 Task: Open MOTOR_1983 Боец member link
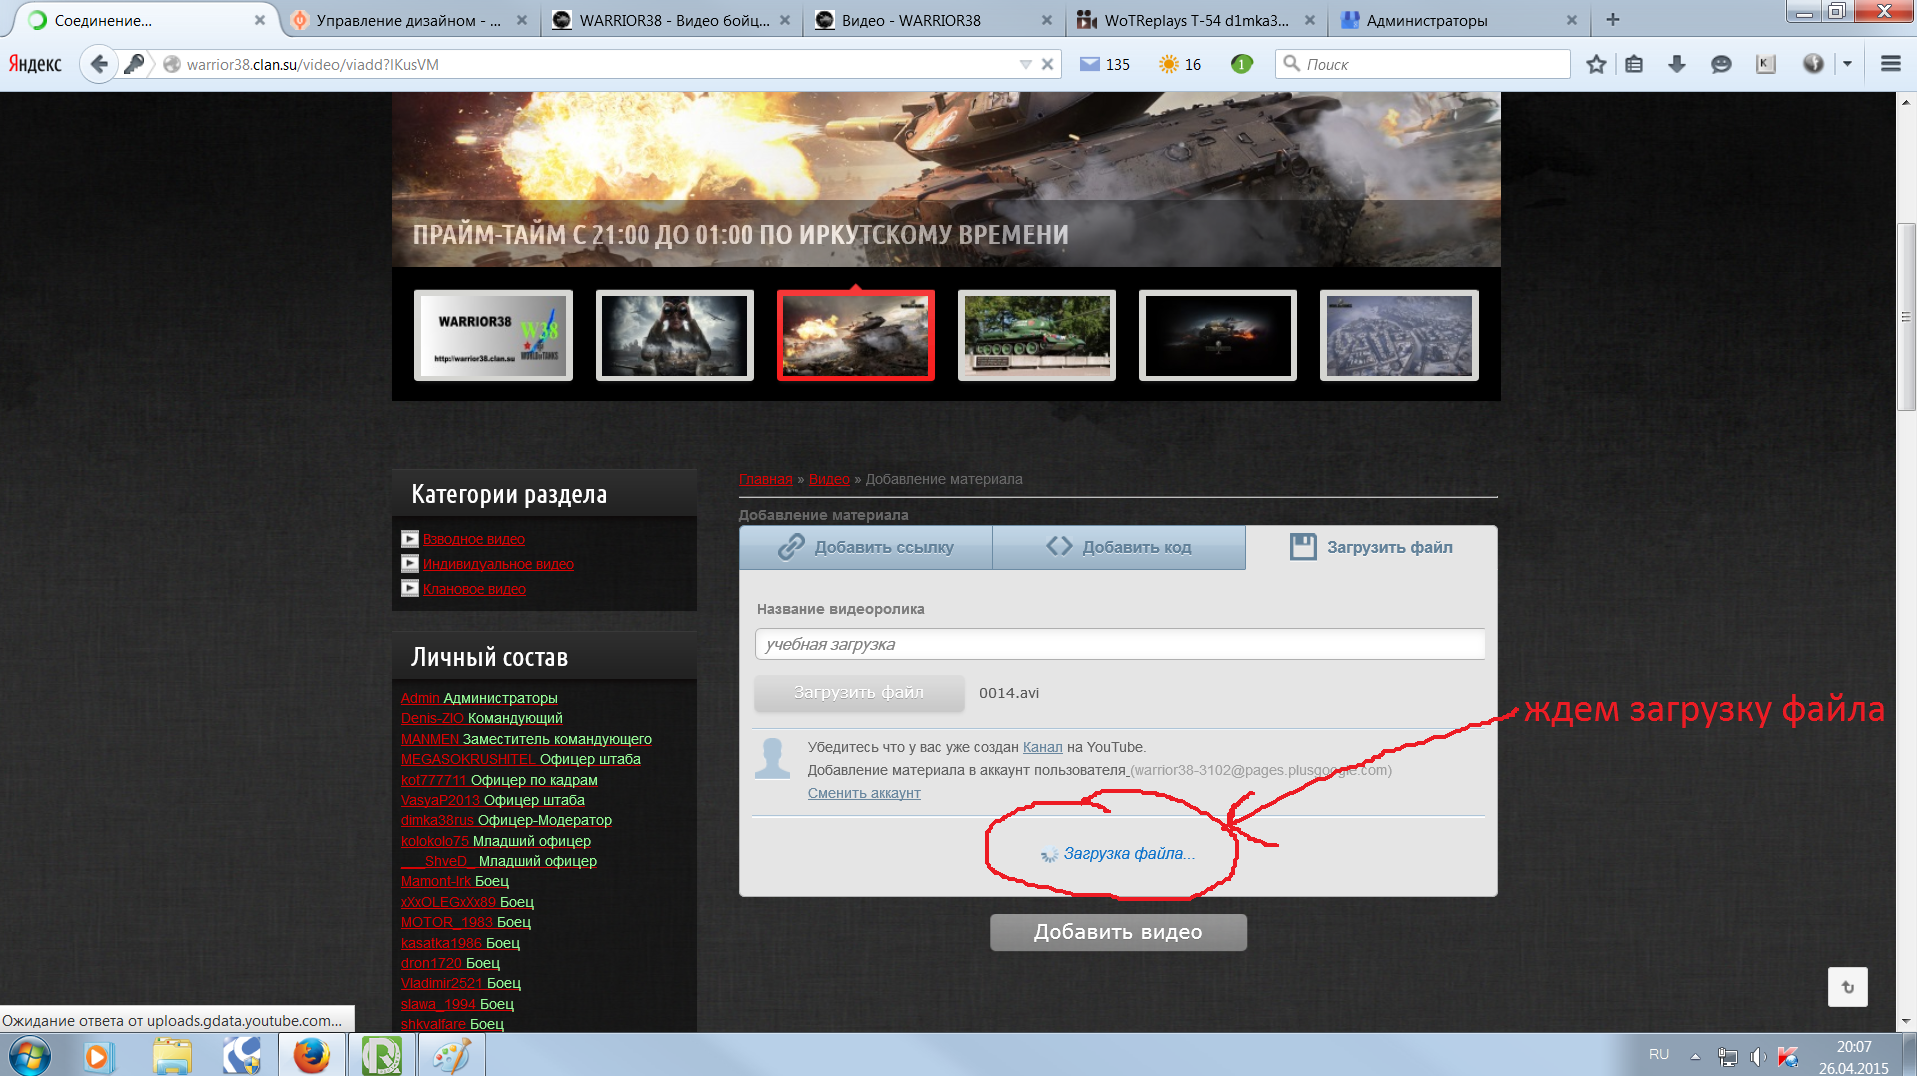tap(466, 922)
